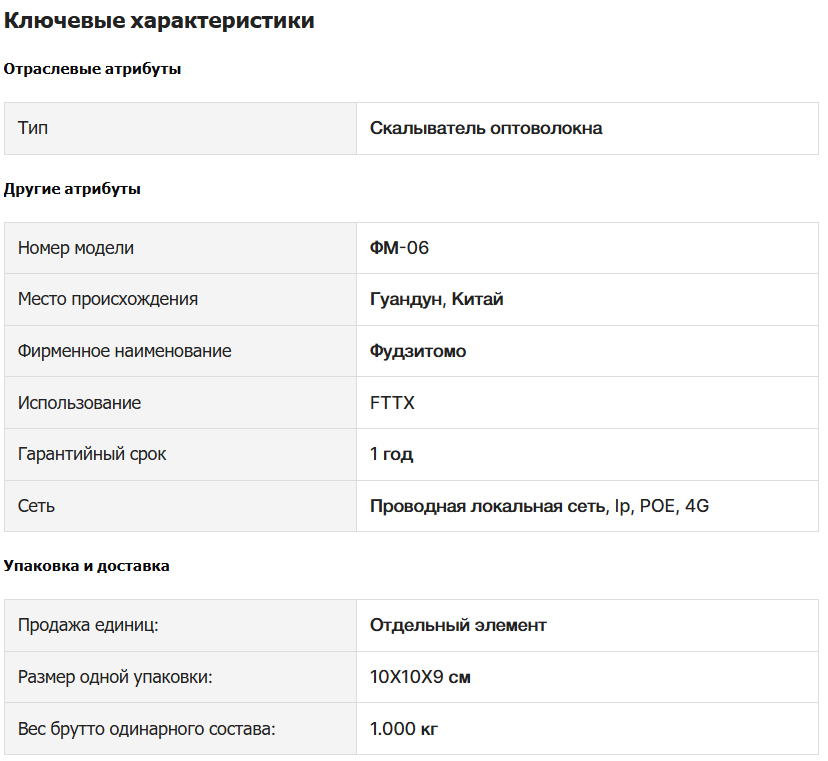Click the "Фирменное наименование" label
The height and width of the screenshot is (761, 828).
(x=125, y=351)
